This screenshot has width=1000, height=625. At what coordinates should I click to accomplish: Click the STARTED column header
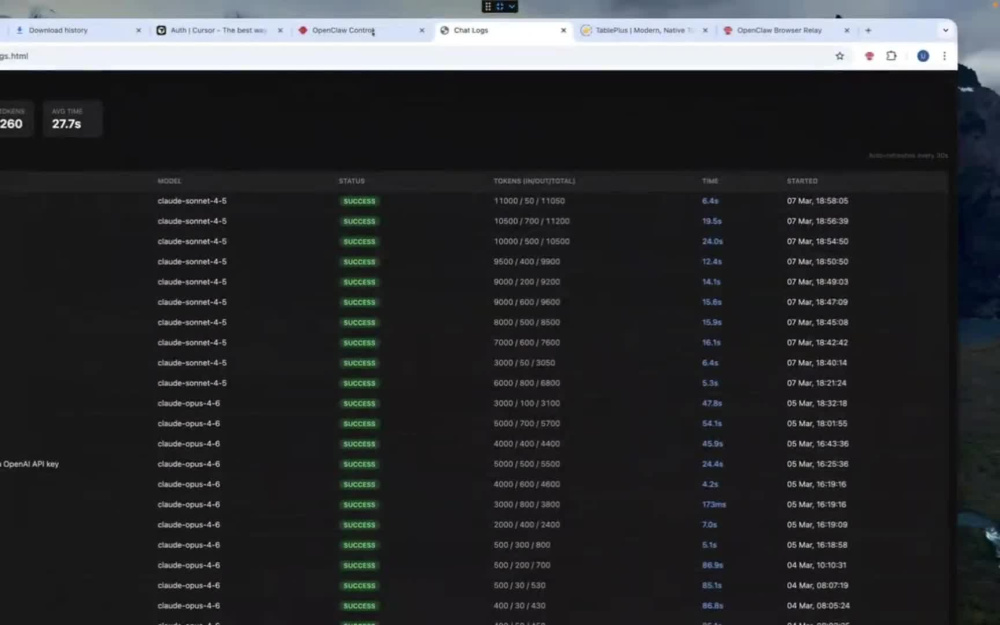tap(802, 181)
